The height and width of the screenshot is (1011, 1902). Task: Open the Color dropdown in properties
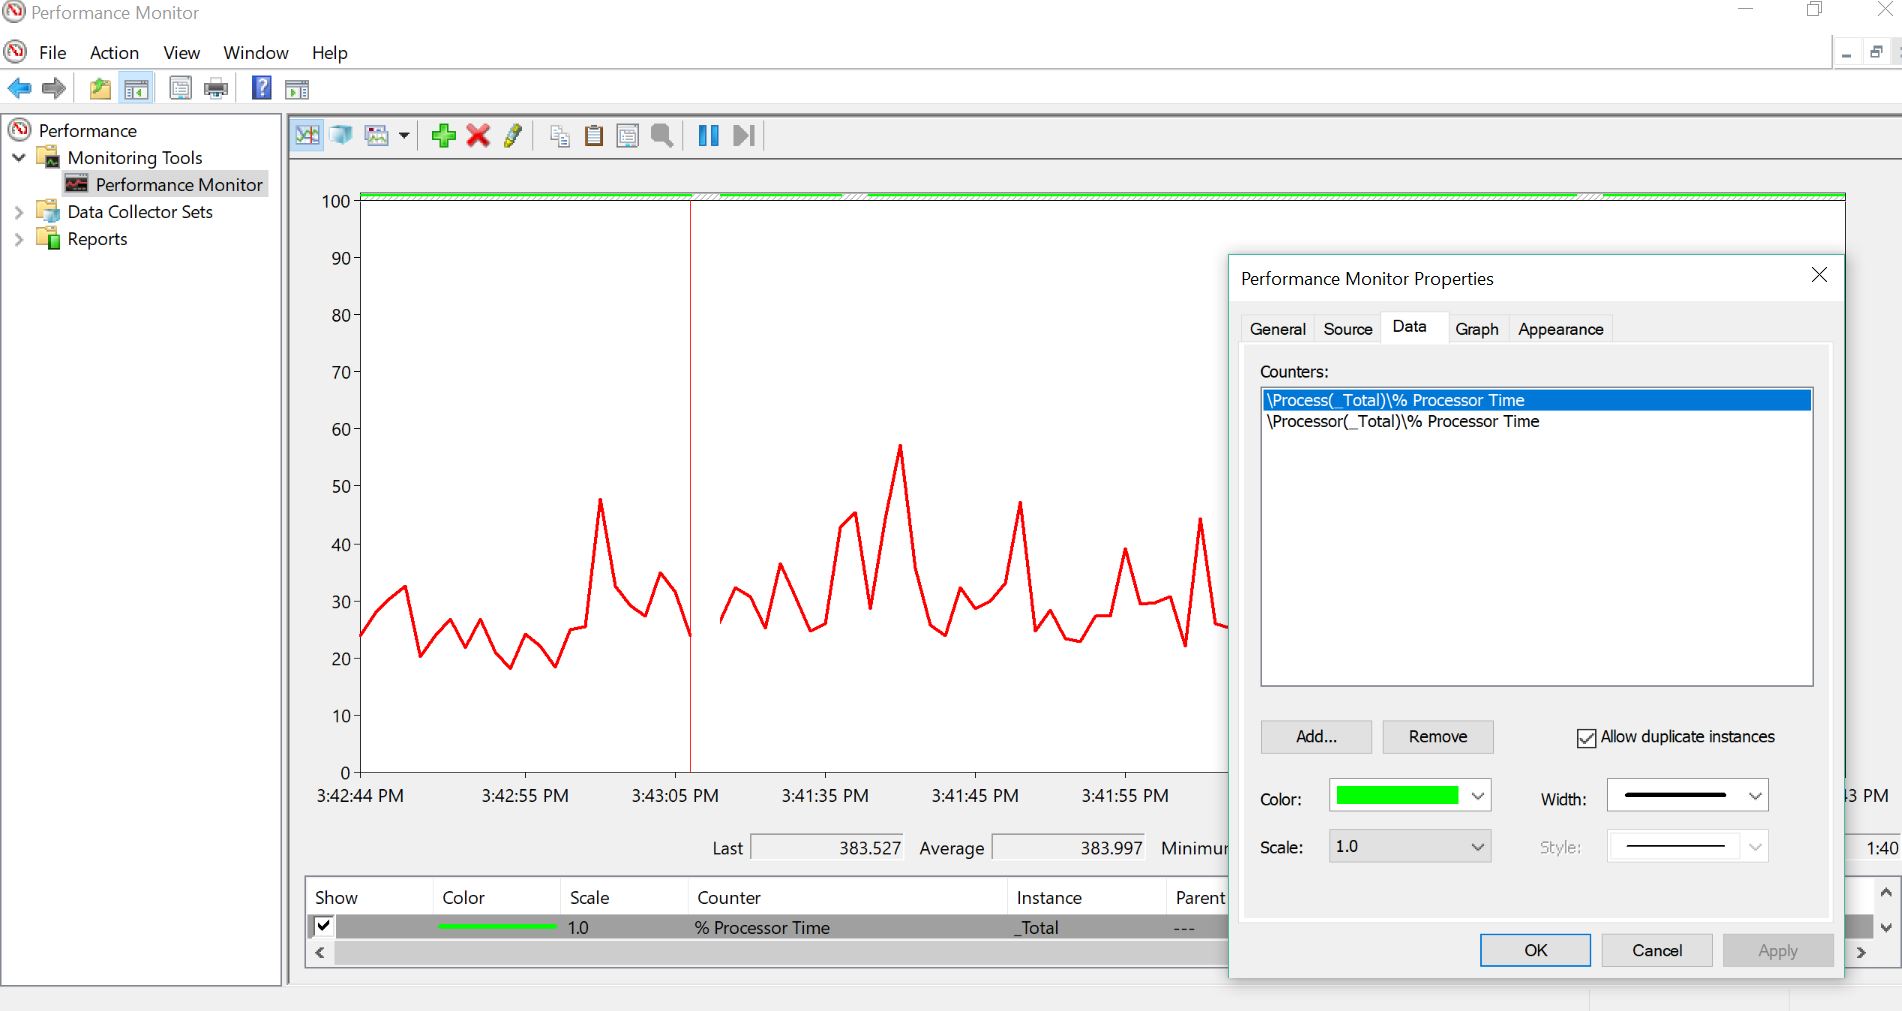point(1477,796)
